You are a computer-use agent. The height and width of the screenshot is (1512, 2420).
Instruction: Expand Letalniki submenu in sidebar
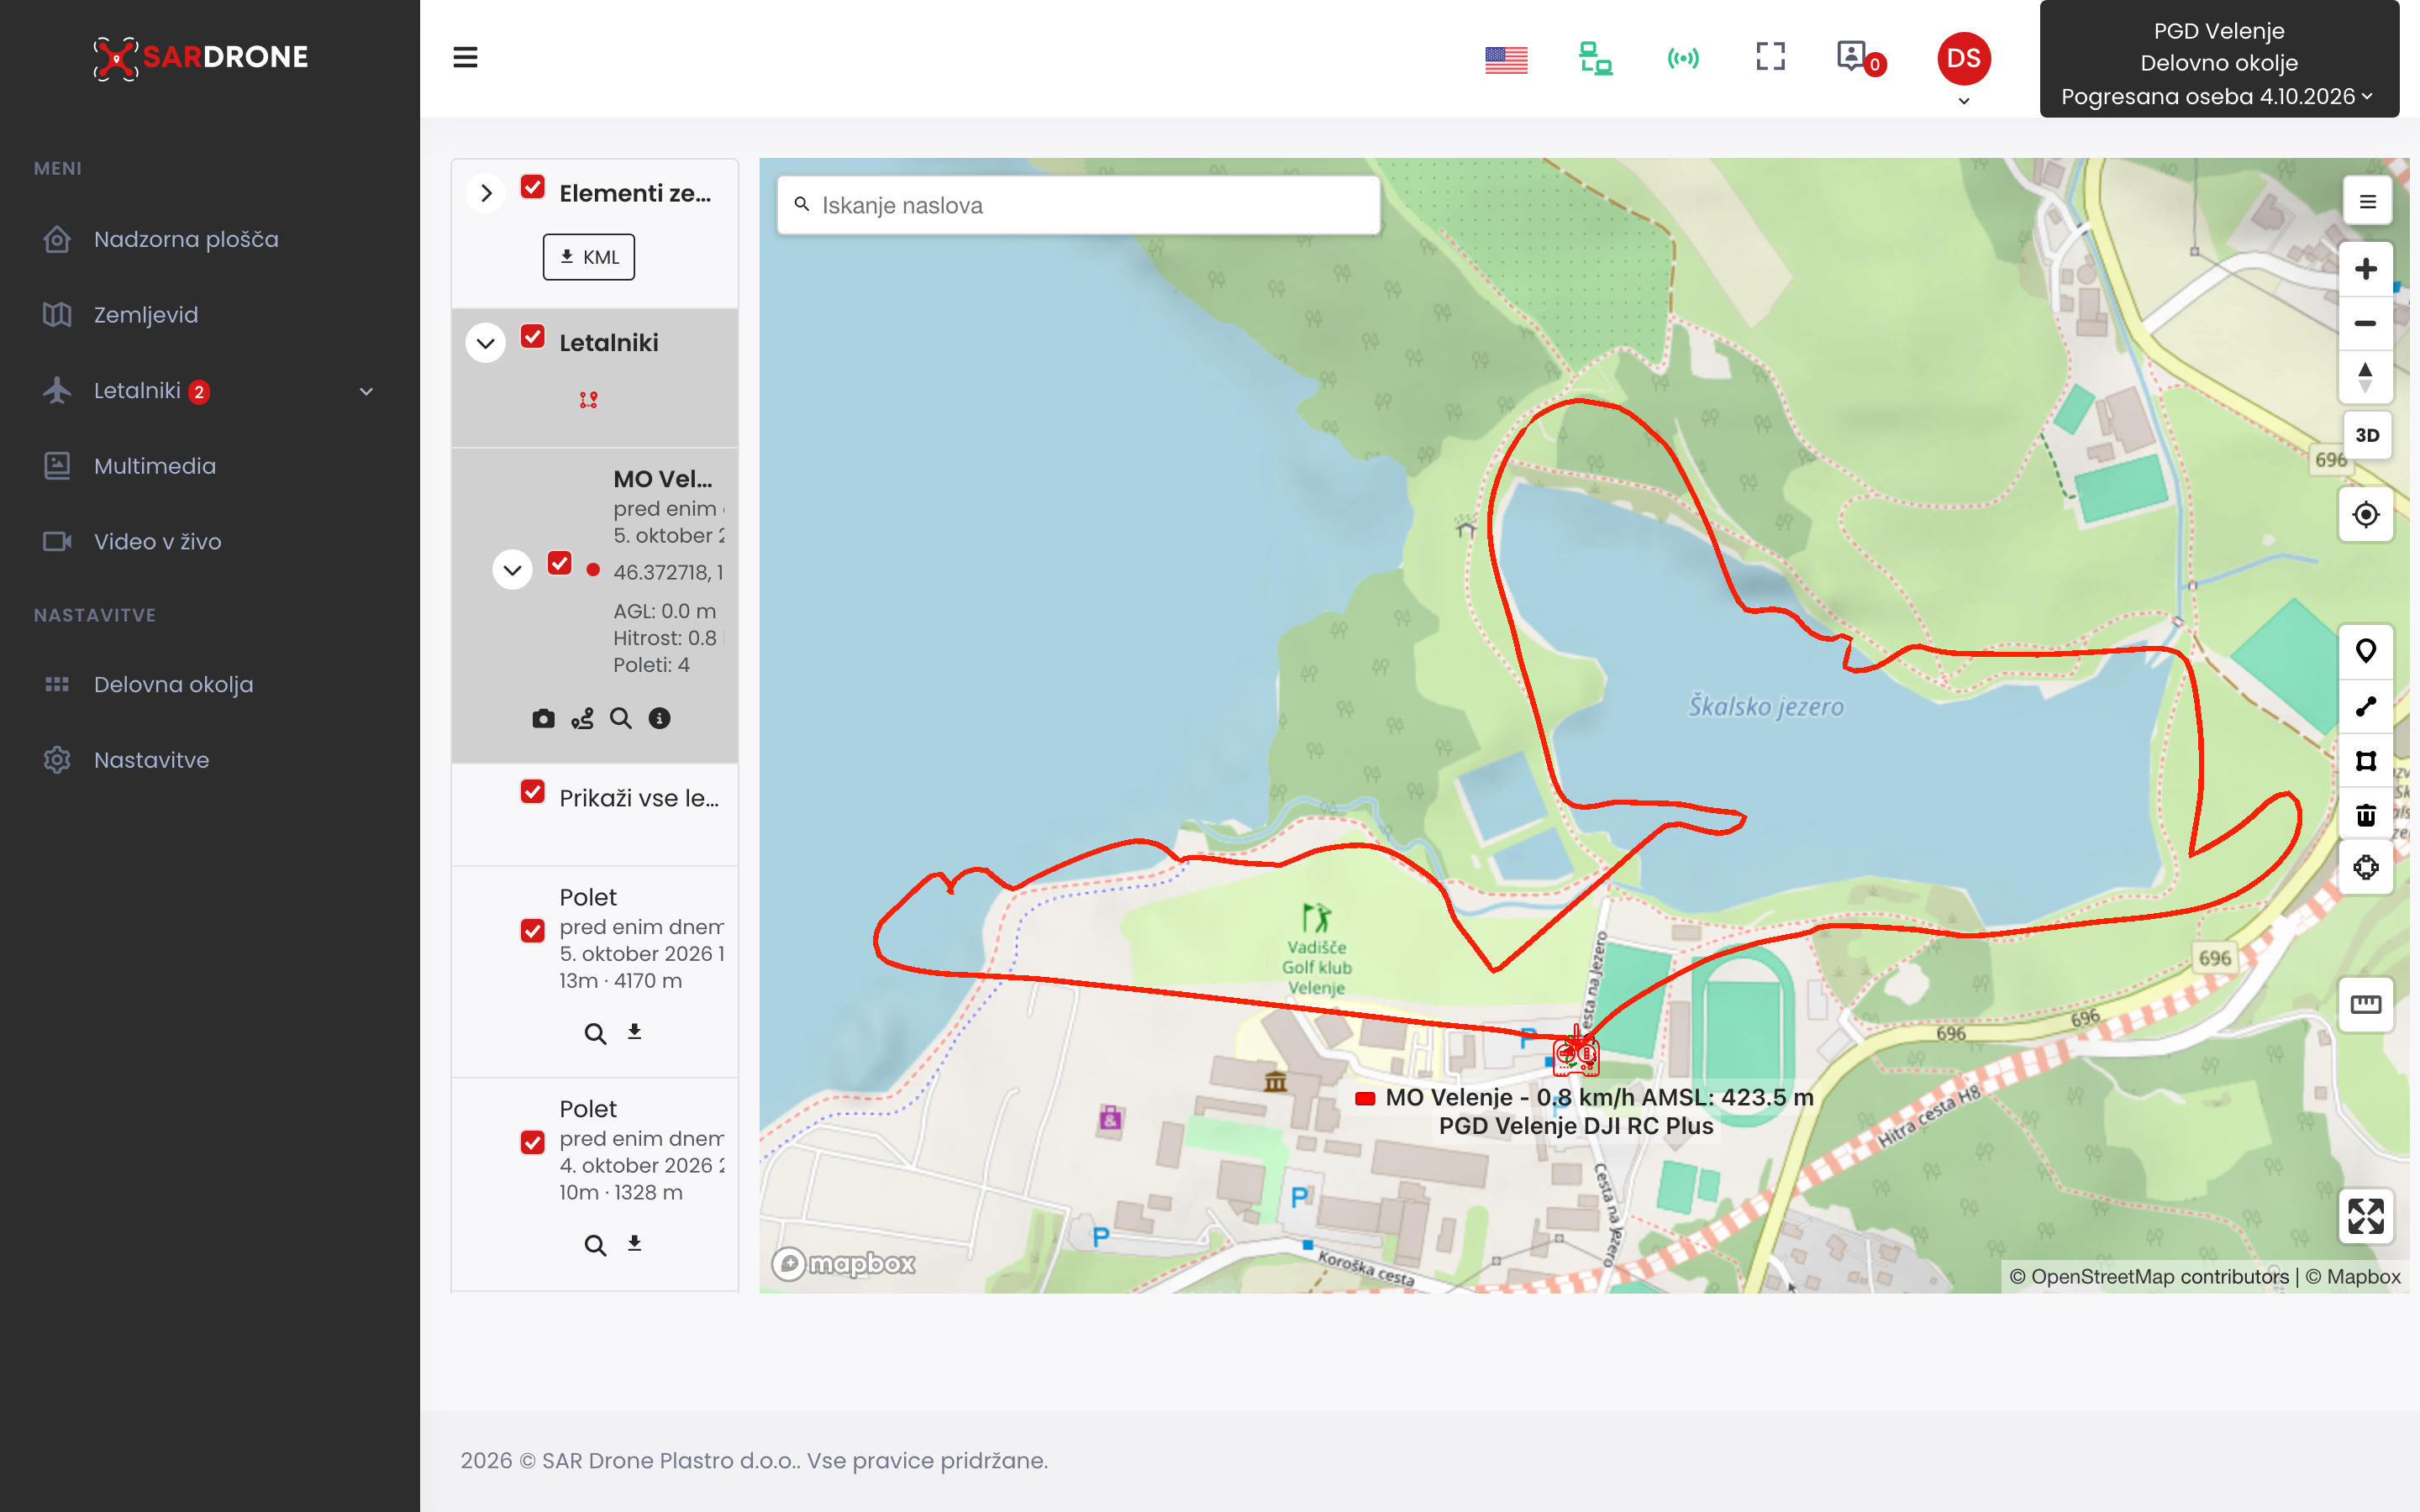366,391
